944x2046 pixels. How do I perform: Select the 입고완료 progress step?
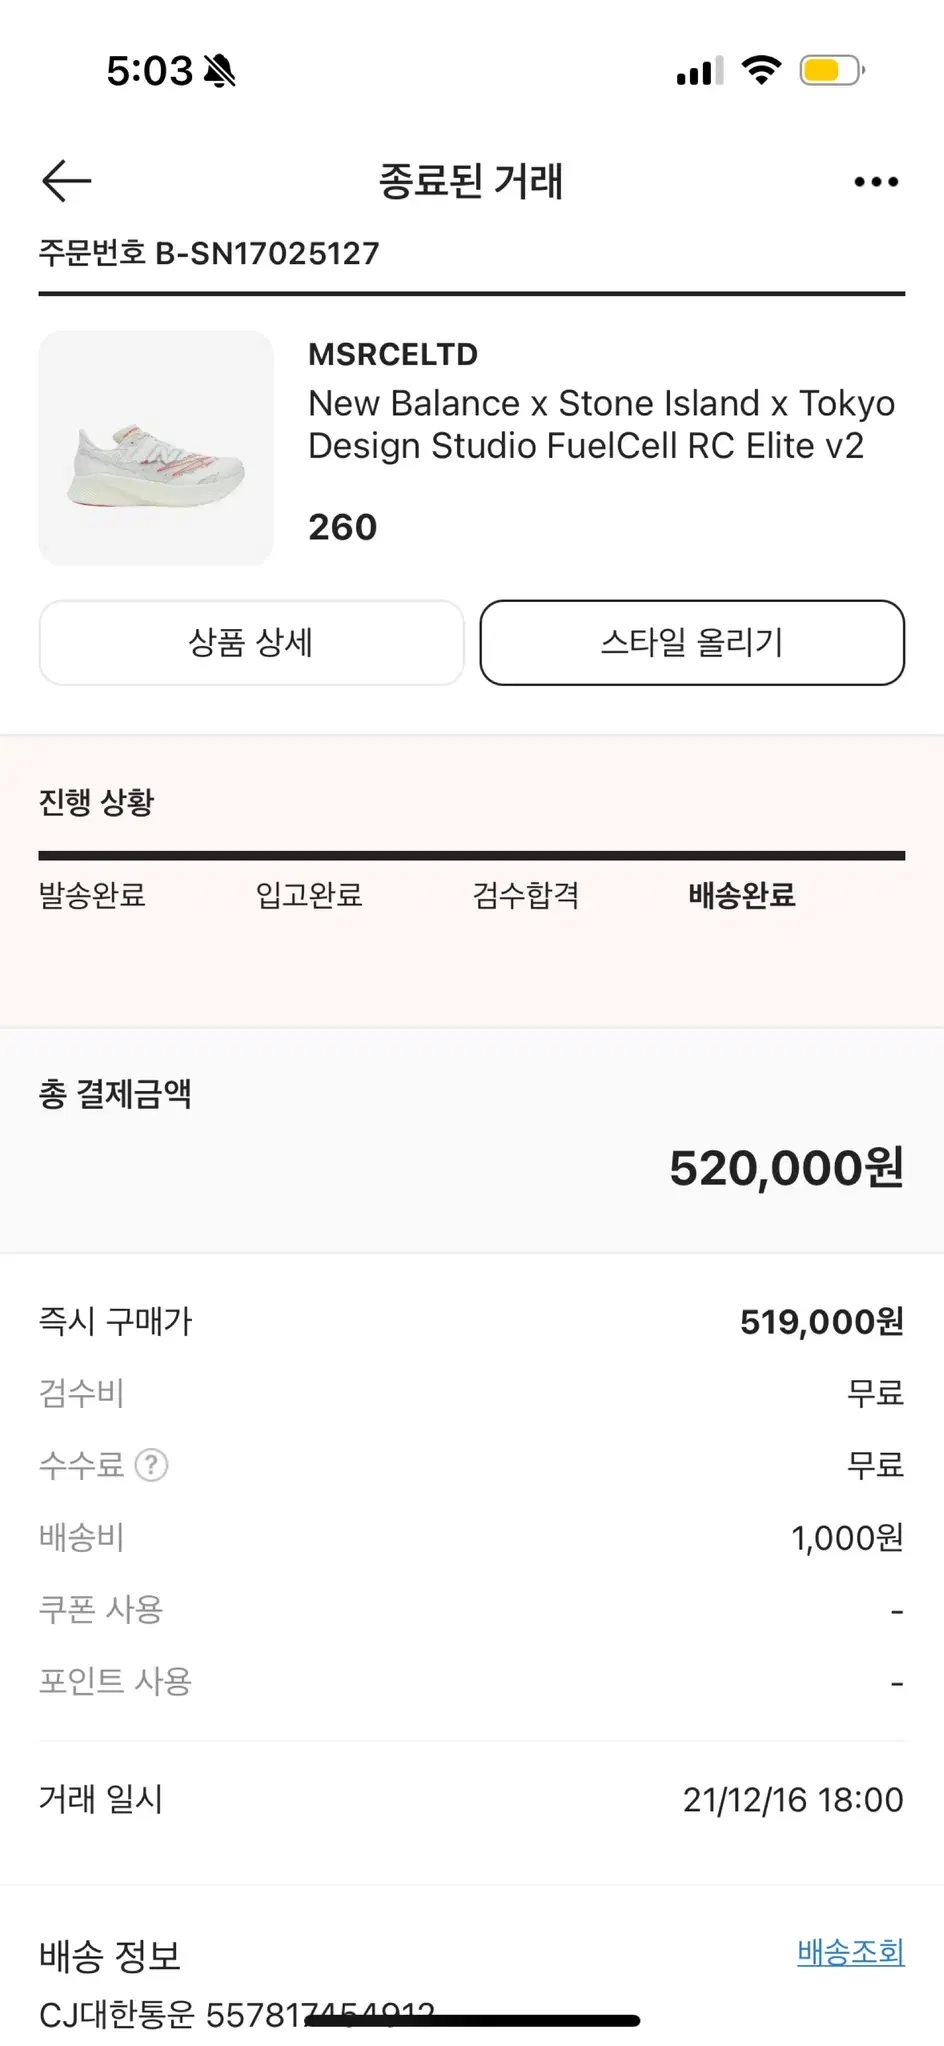pos(309,894)
